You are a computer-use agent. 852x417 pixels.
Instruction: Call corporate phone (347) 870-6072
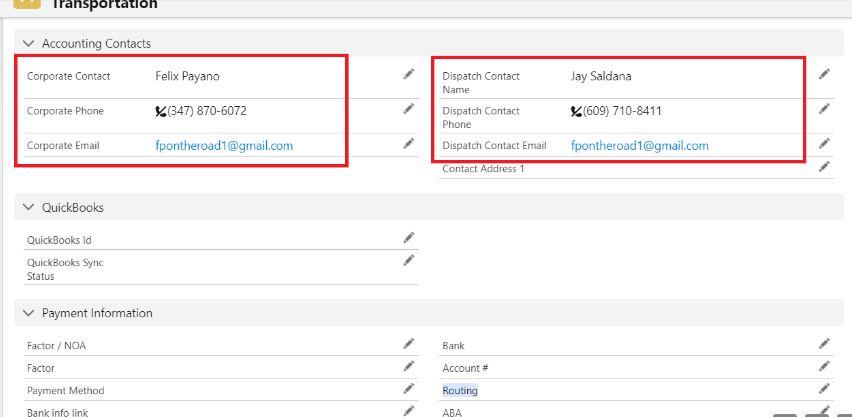coord(207,111)
